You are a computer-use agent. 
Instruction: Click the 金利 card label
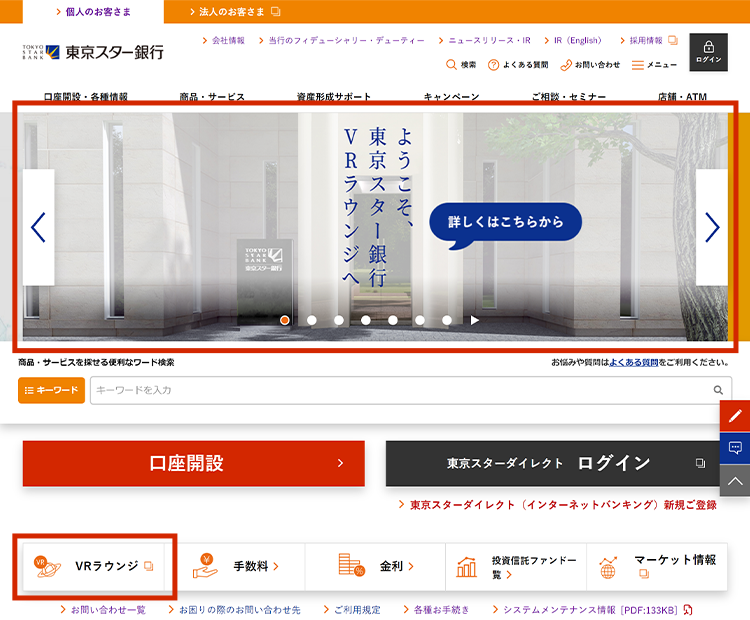(x=392, y=566)
